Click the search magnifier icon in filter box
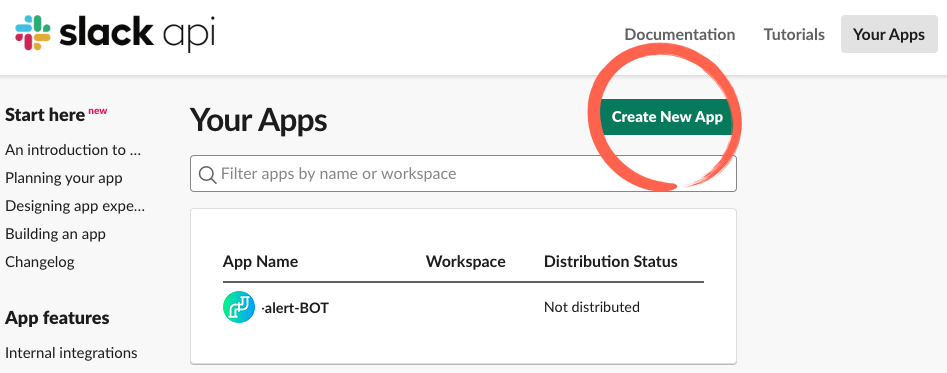The width and height of the screenshot is (947, 373). (x=207, y=174)
